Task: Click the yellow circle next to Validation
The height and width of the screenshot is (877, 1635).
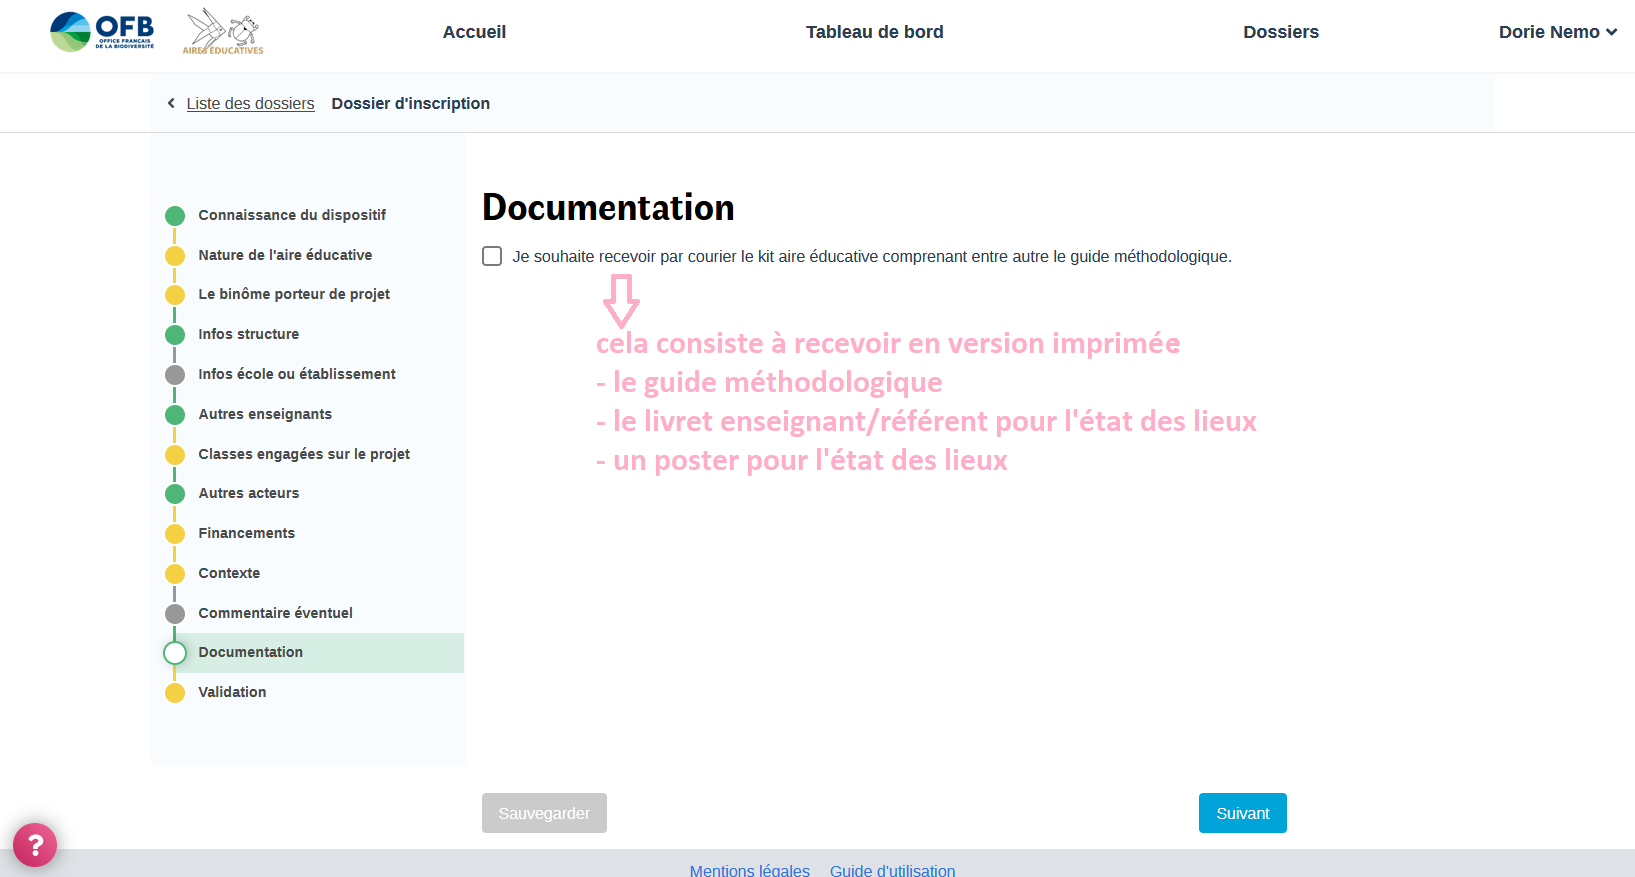Action: tap(175, 693)
